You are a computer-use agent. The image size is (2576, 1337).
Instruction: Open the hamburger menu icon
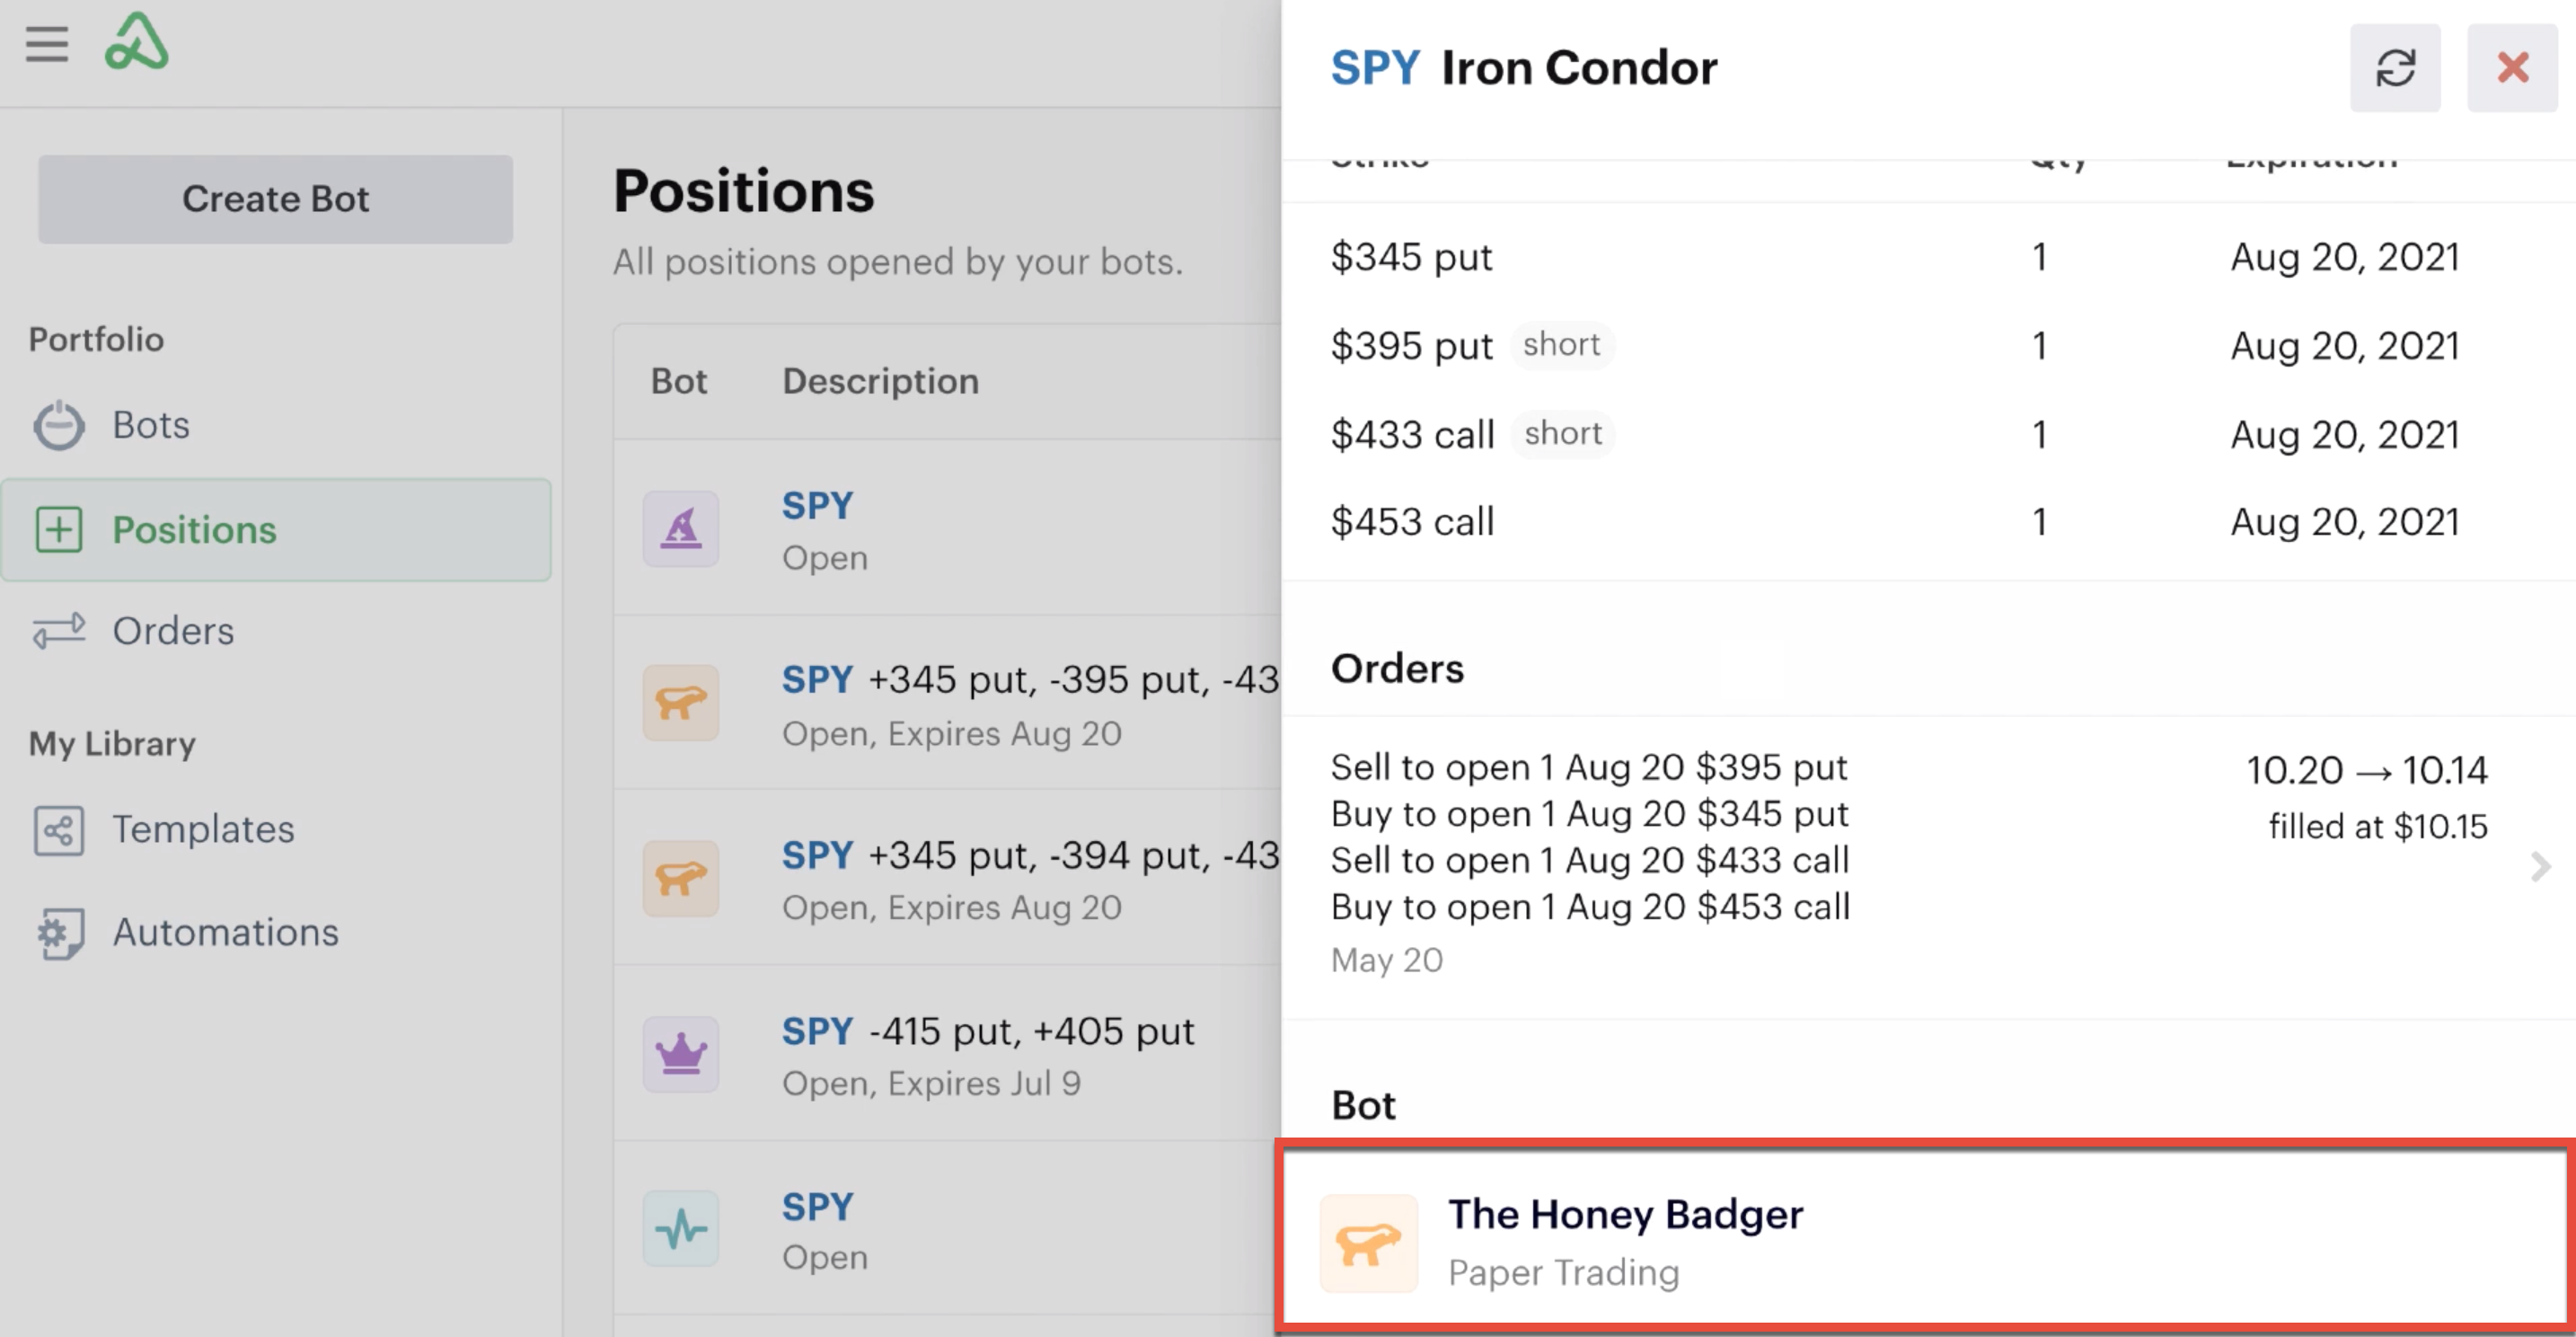47,44
